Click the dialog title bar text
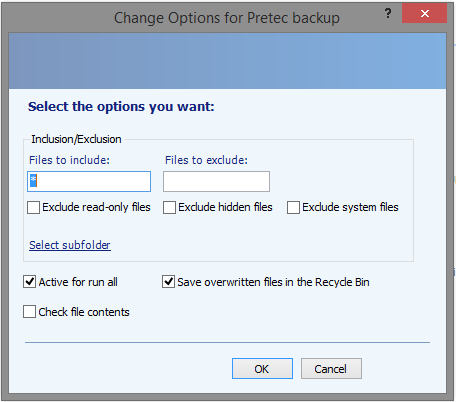The image size is (456, 402). (x=227, y=18)
